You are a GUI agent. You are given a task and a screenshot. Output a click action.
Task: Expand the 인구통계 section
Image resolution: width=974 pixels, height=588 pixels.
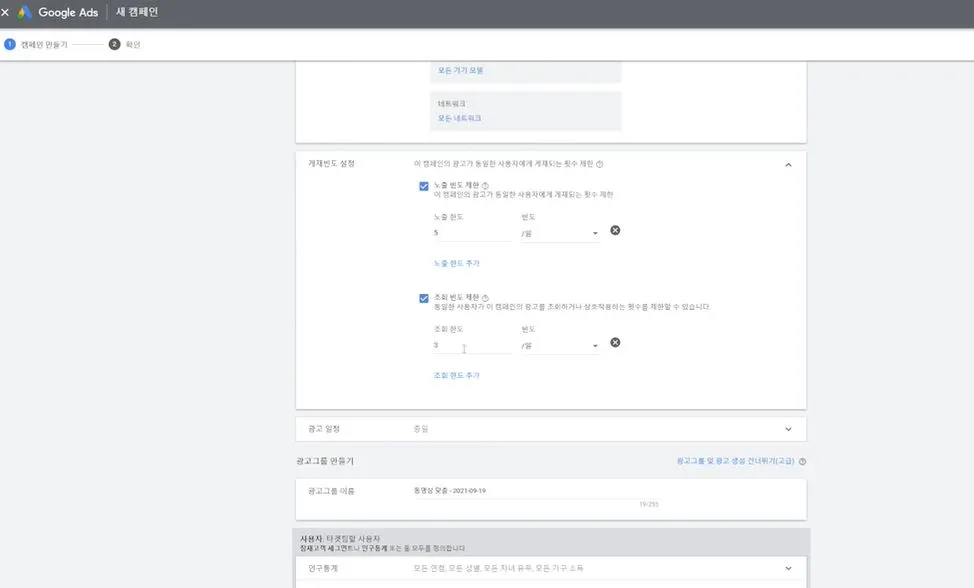[x=789, y=567]
